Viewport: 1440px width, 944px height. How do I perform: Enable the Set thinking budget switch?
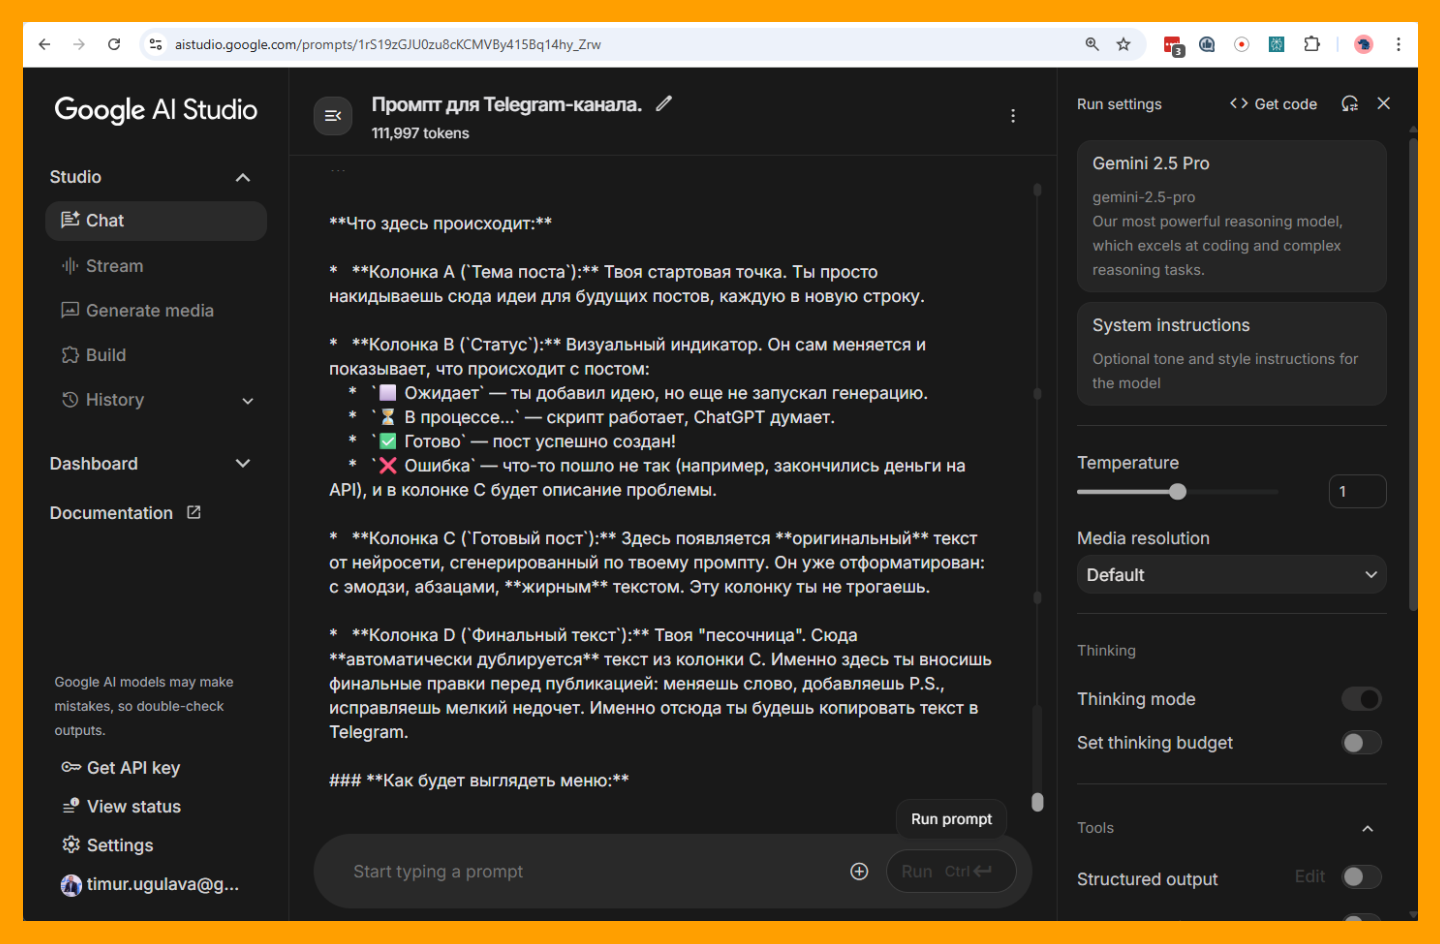point(1361,743)
